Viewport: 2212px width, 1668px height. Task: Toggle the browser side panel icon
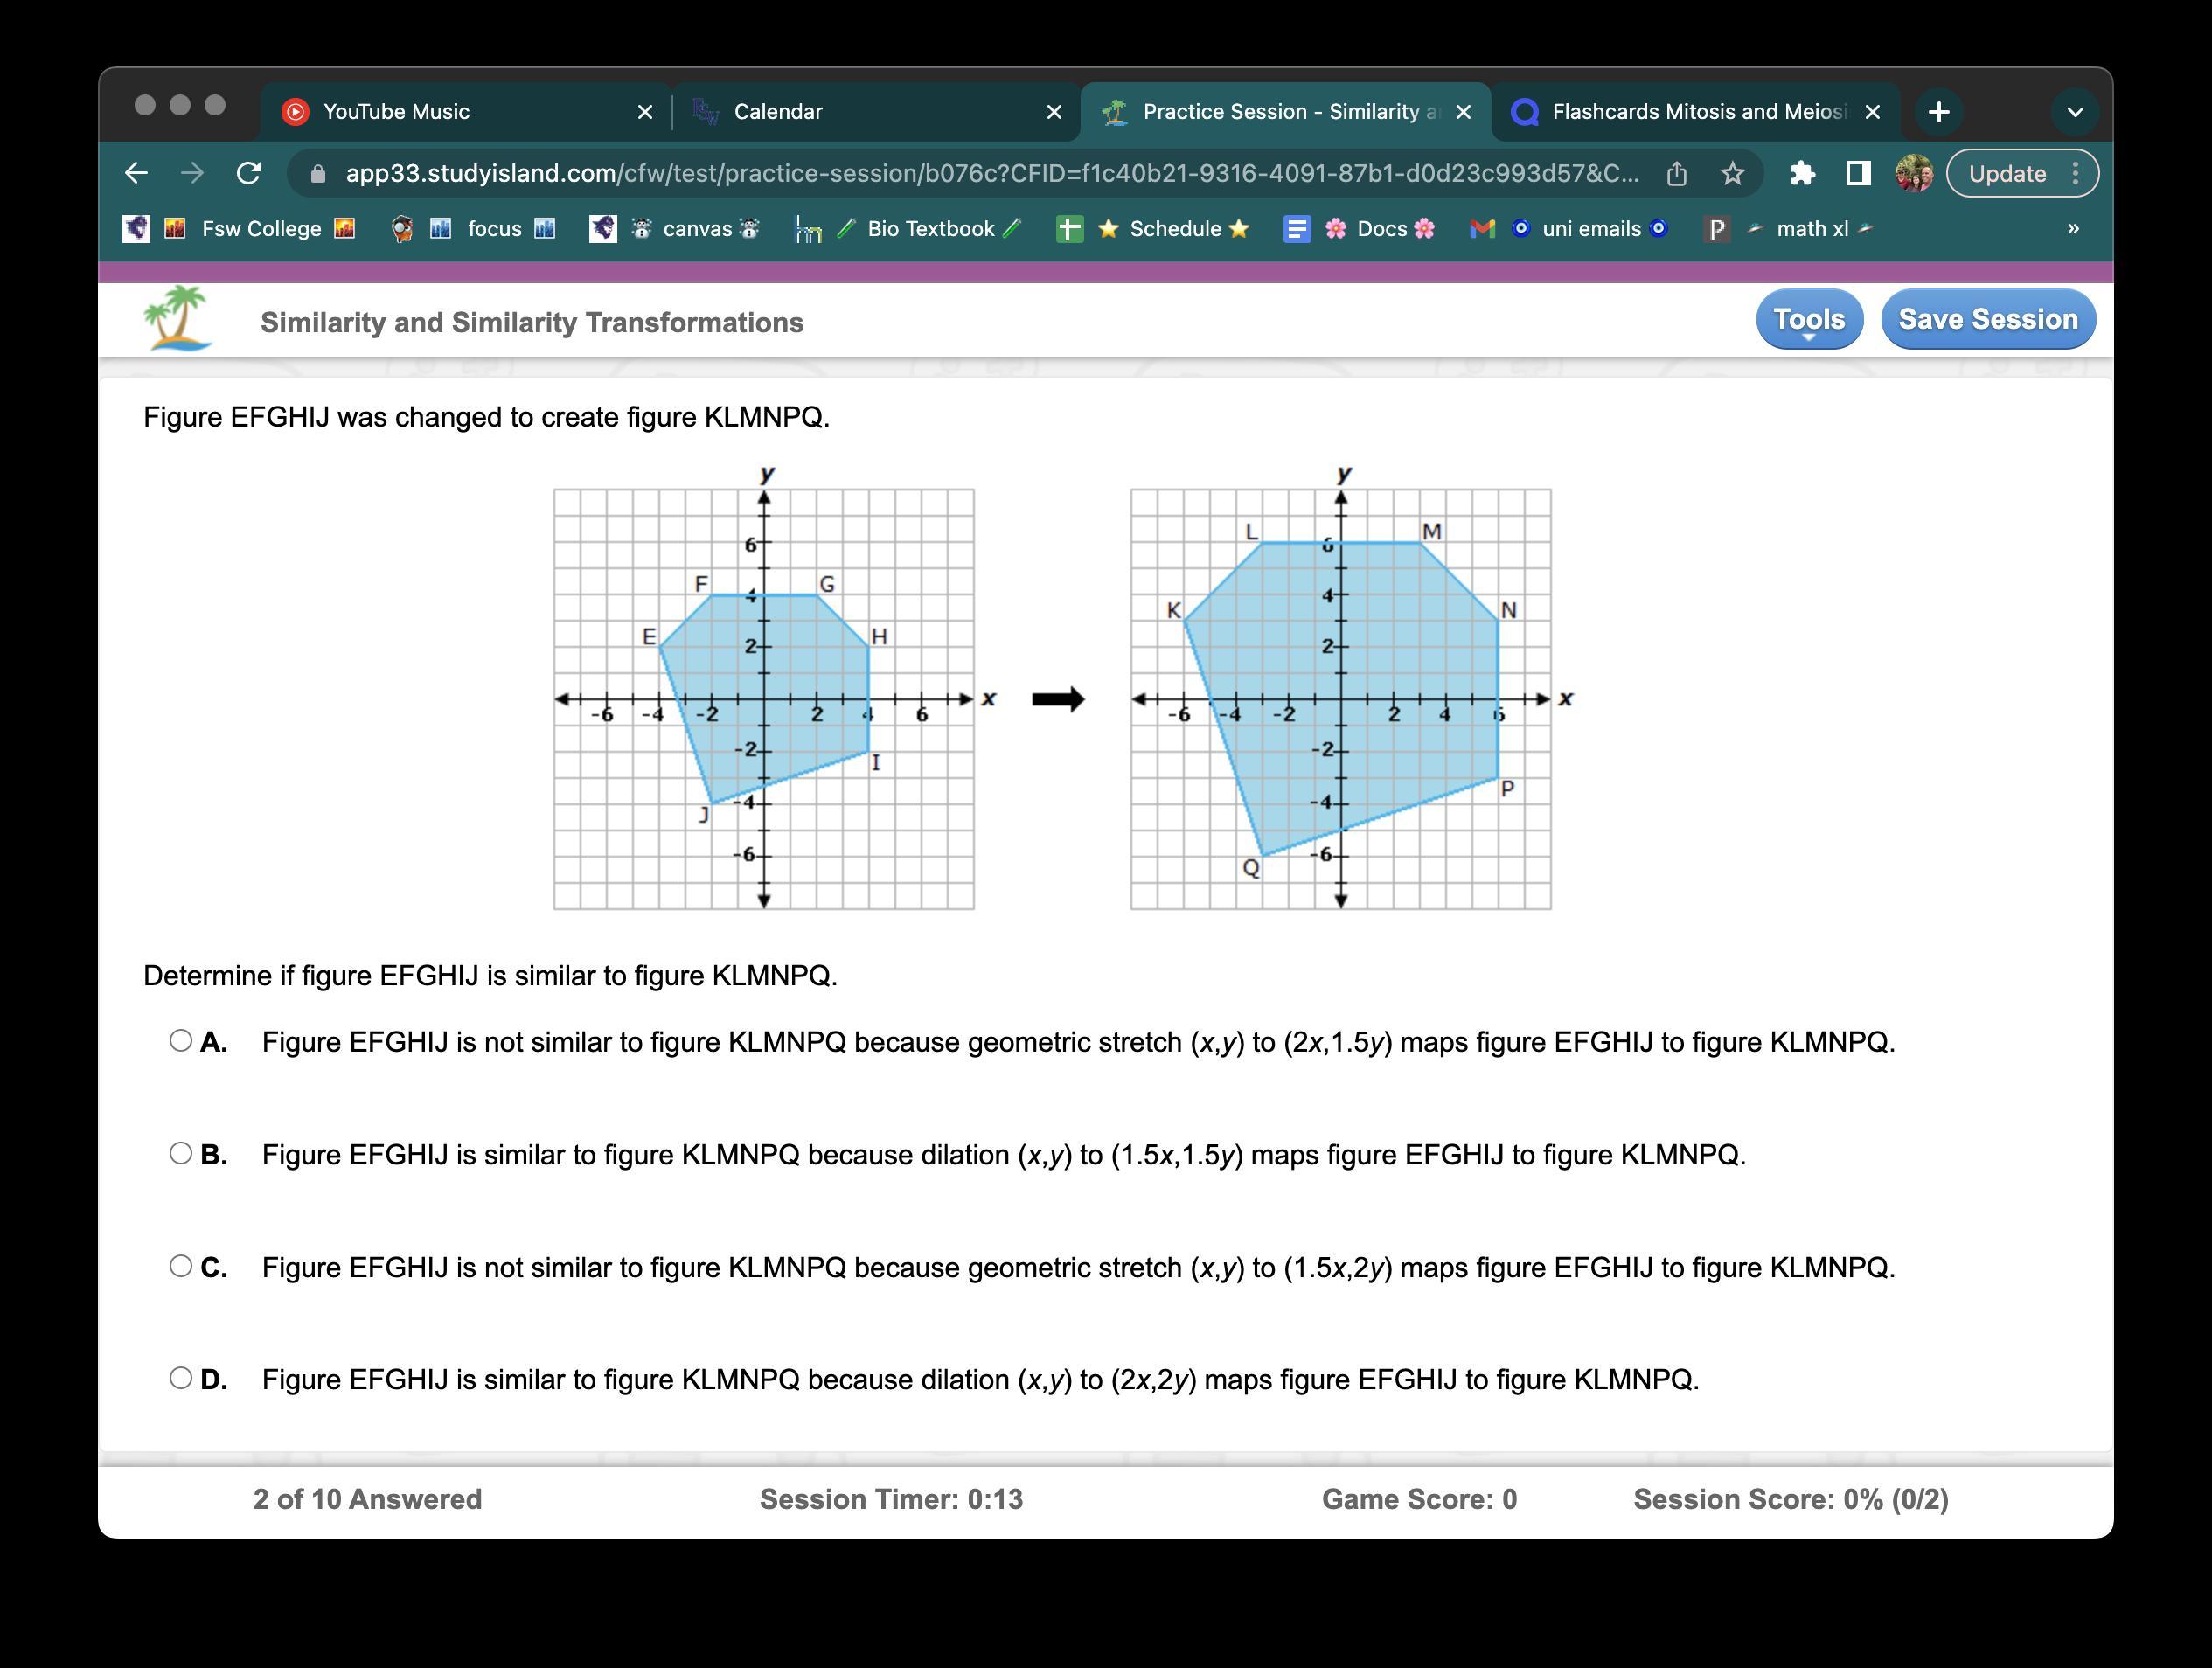(1858, 174)
